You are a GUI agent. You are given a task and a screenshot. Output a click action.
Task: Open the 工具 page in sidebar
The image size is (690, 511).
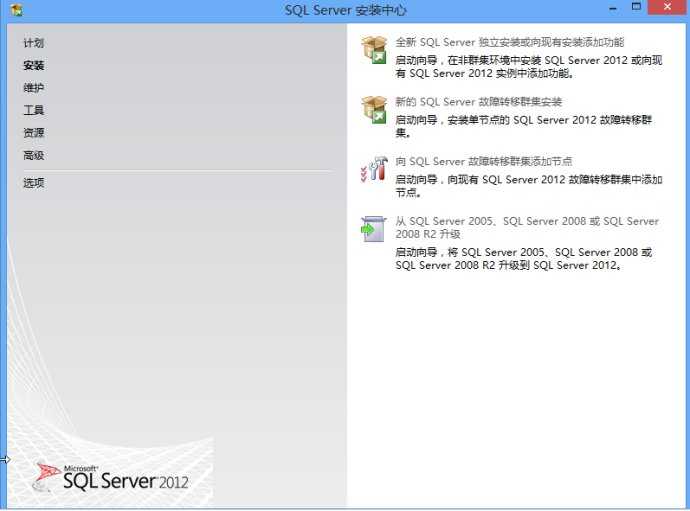pyautogui.click(x=33, y=110)
